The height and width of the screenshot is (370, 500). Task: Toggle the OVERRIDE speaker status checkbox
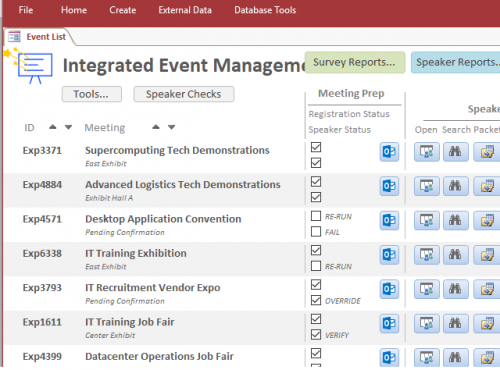point(316,300)
